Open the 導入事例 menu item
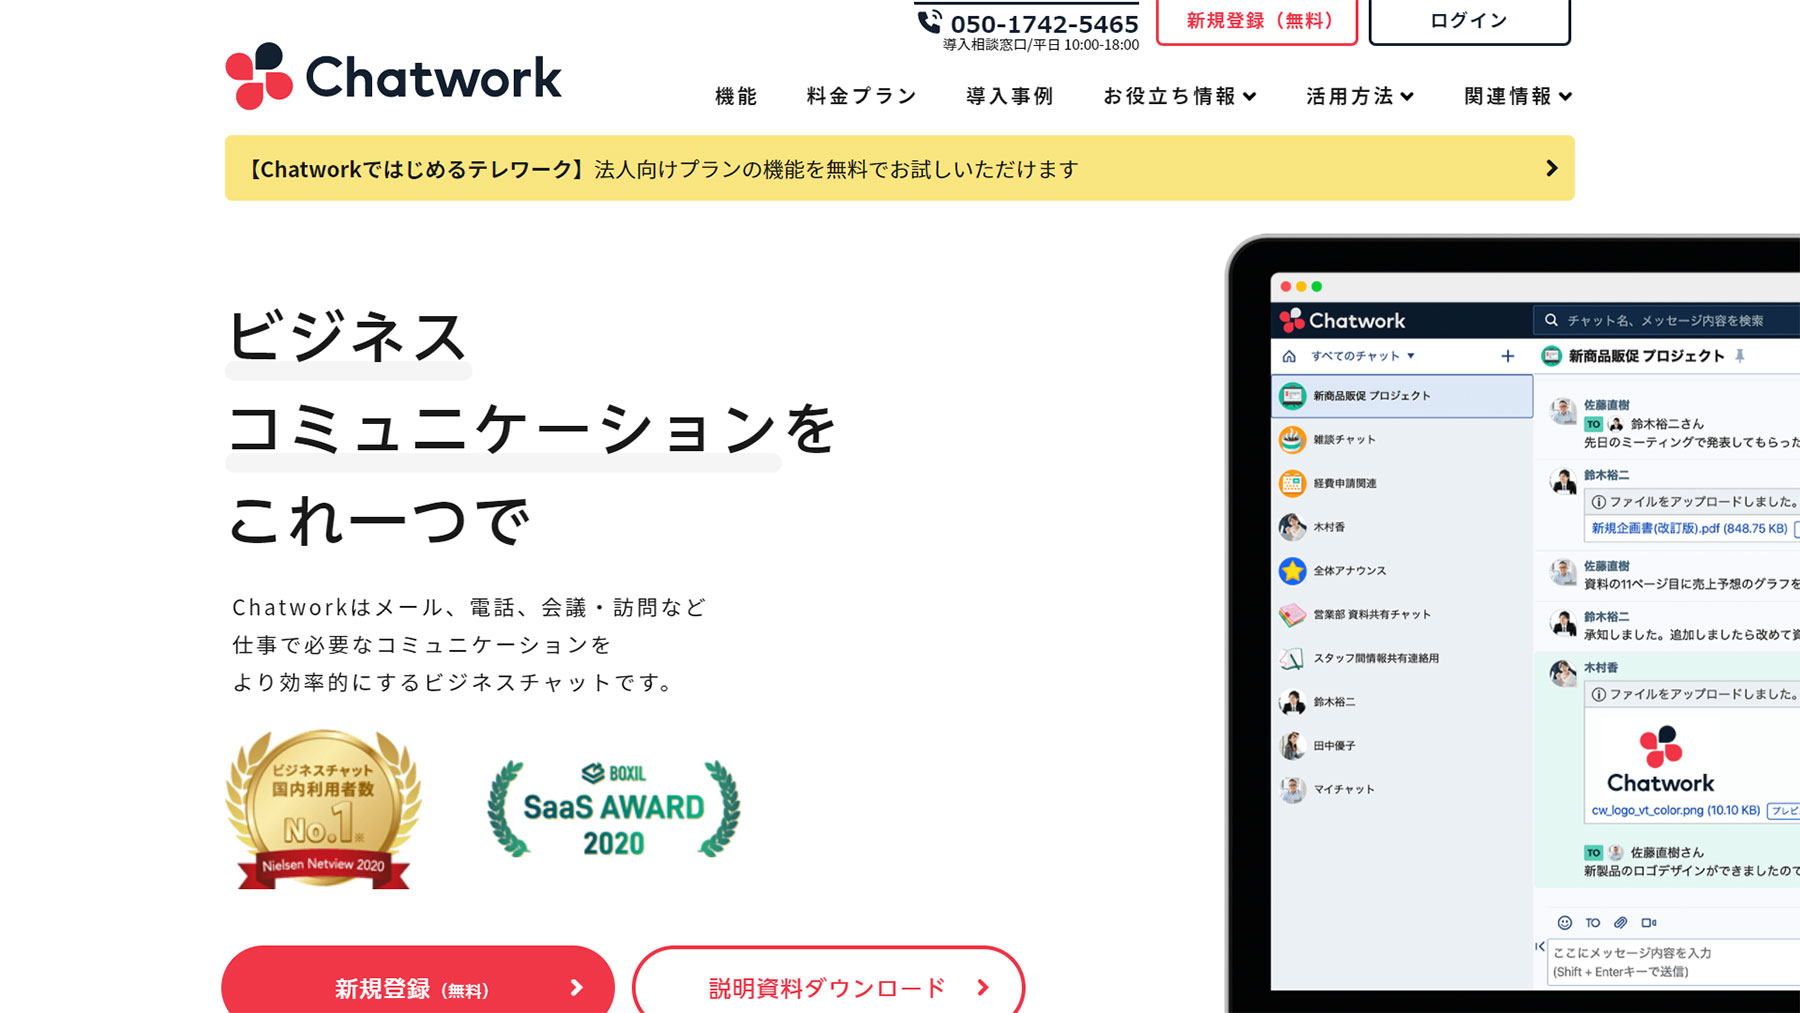Image resolution: width=1800 pixels, height=1013 pixels. tap(1010, 96)
